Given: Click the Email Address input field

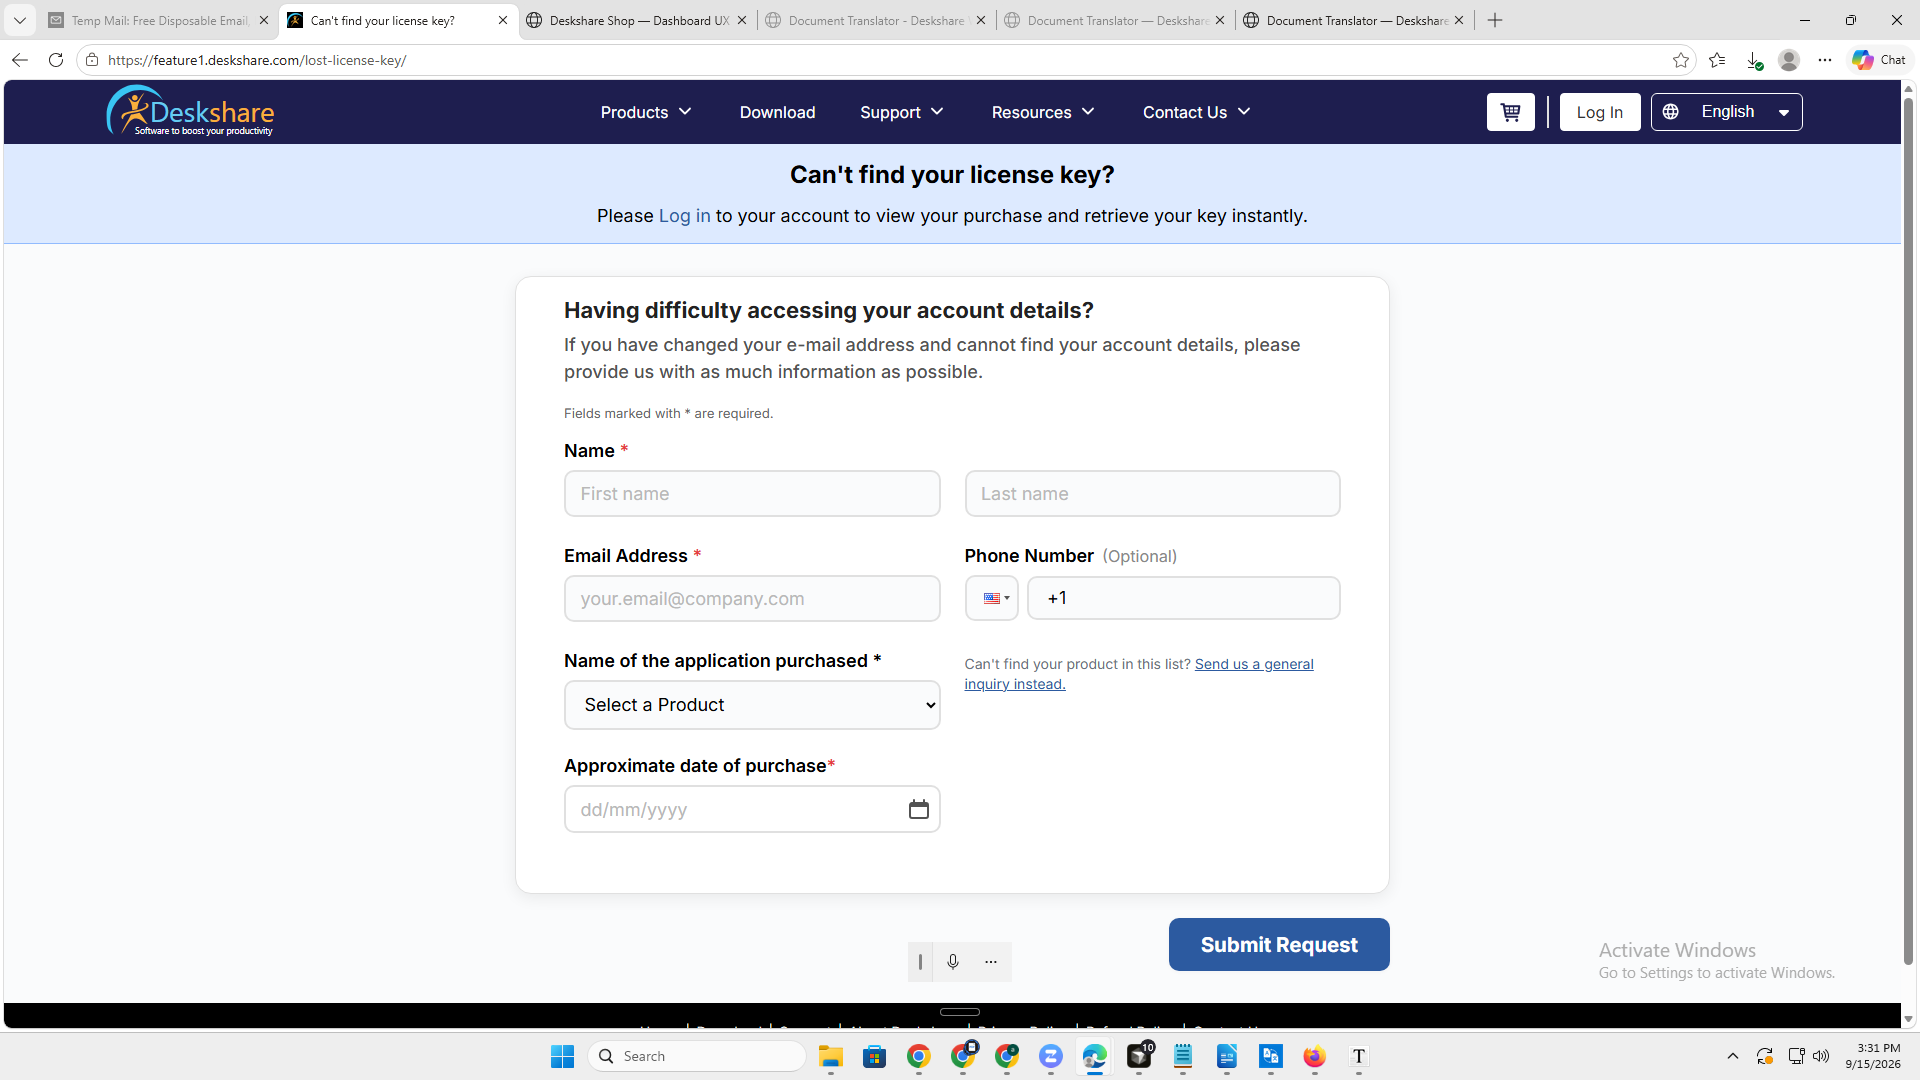Looking at the screenshot, I should click(x=752, y=599).
